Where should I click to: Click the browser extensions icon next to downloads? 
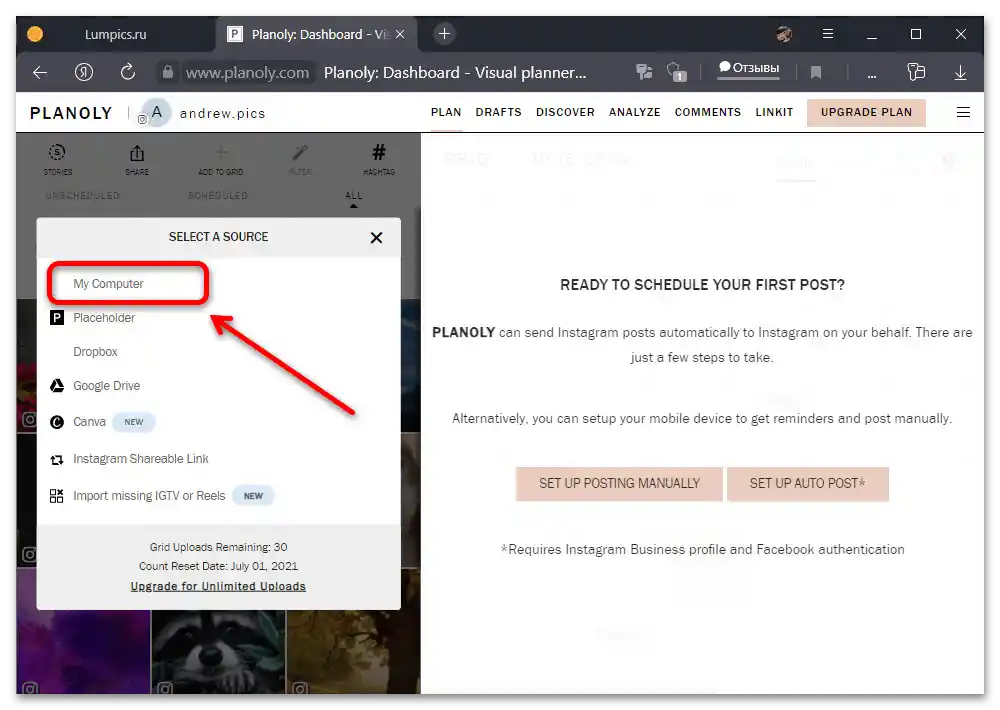click(x=916, y=72)
